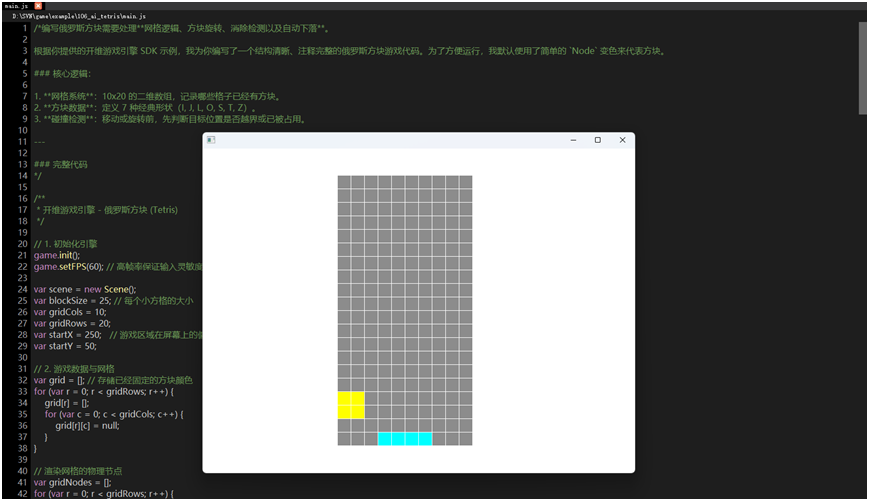Maximize the Tetris game window
Viewport: 869px width, 501px height.
(x=598, y=140)
